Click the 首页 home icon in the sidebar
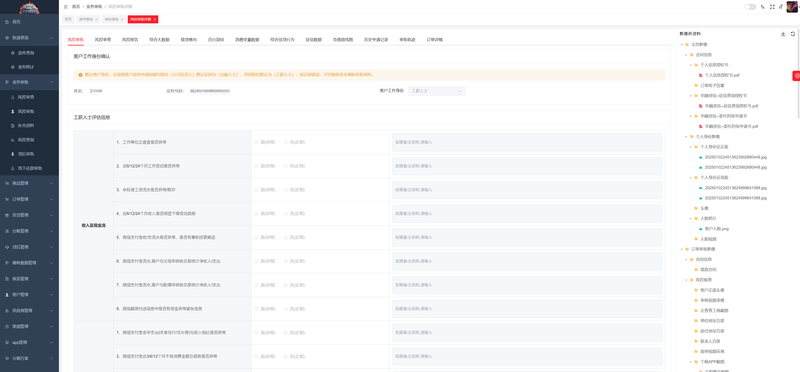The image size is (800, 372). coord(6,22)
